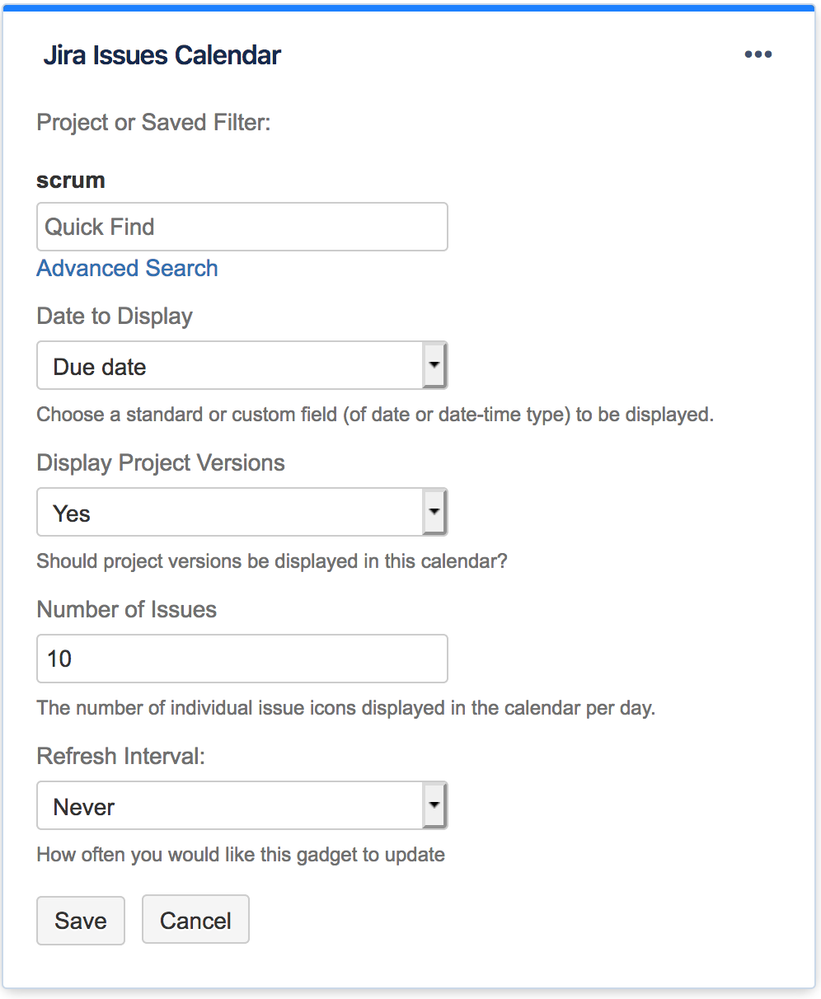
Task: Open the gadget's three-dot options menu
Action: 758,55
